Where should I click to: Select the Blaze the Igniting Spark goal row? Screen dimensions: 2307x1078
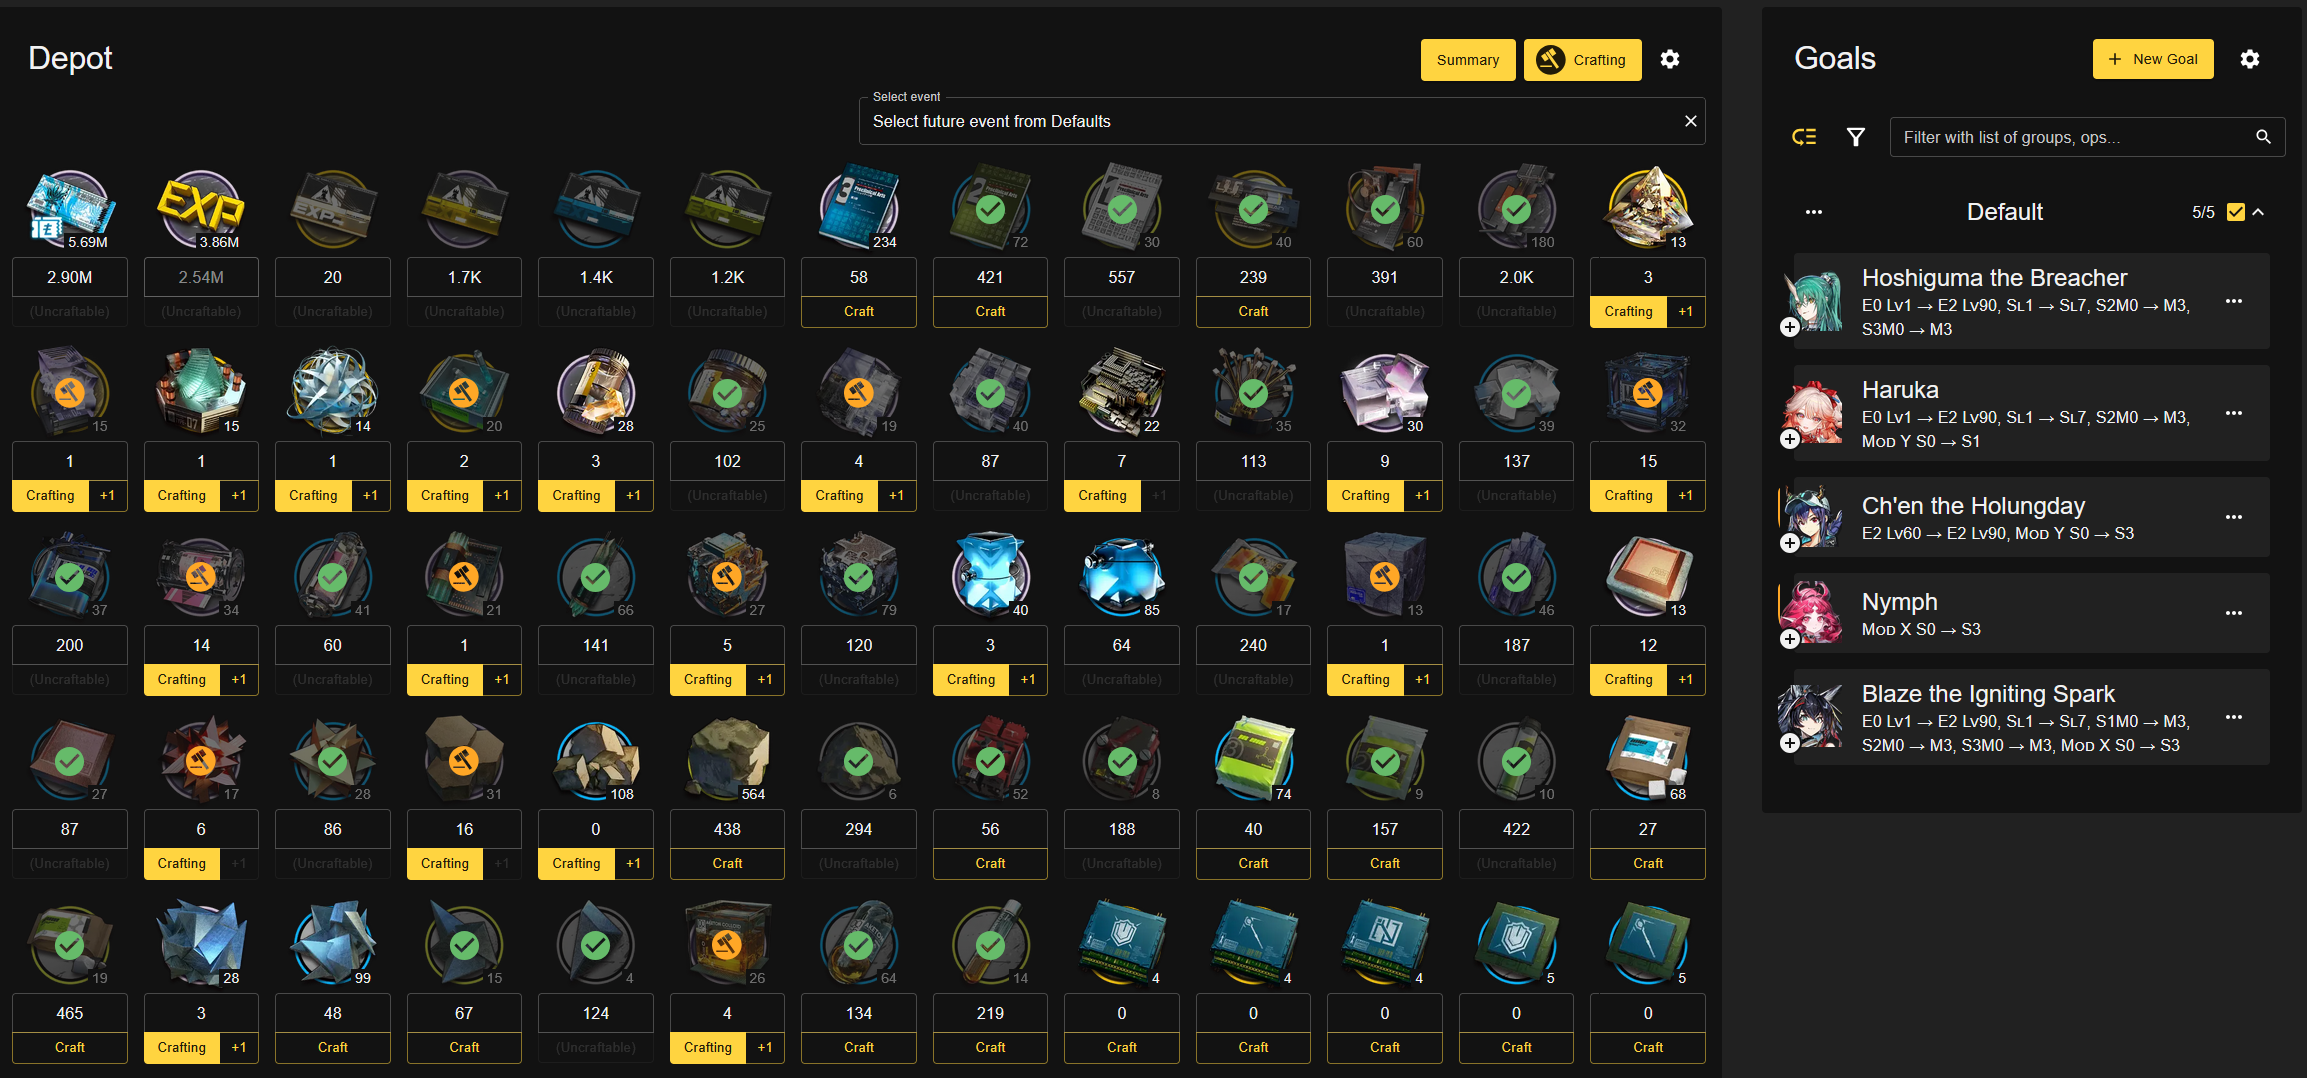(2031, 717)
